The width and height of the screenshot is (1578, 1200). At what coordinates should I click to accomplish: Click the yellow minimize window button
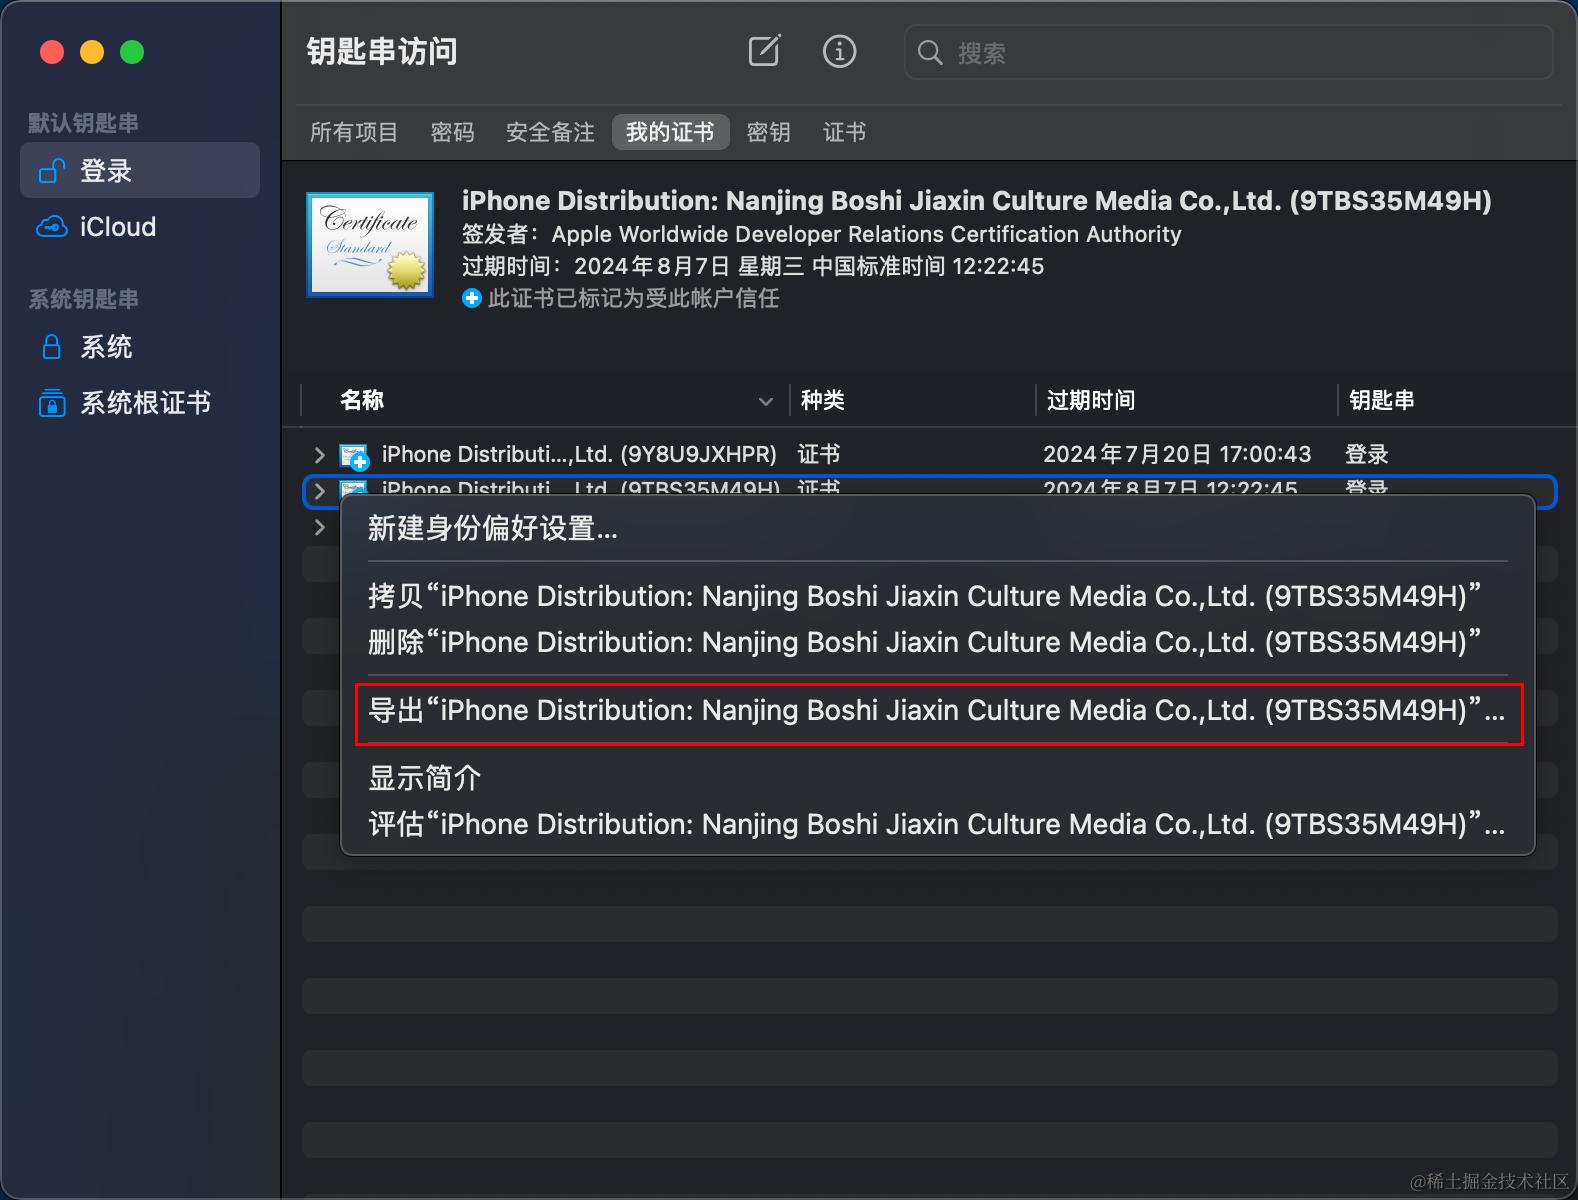(x=92, y=52)
